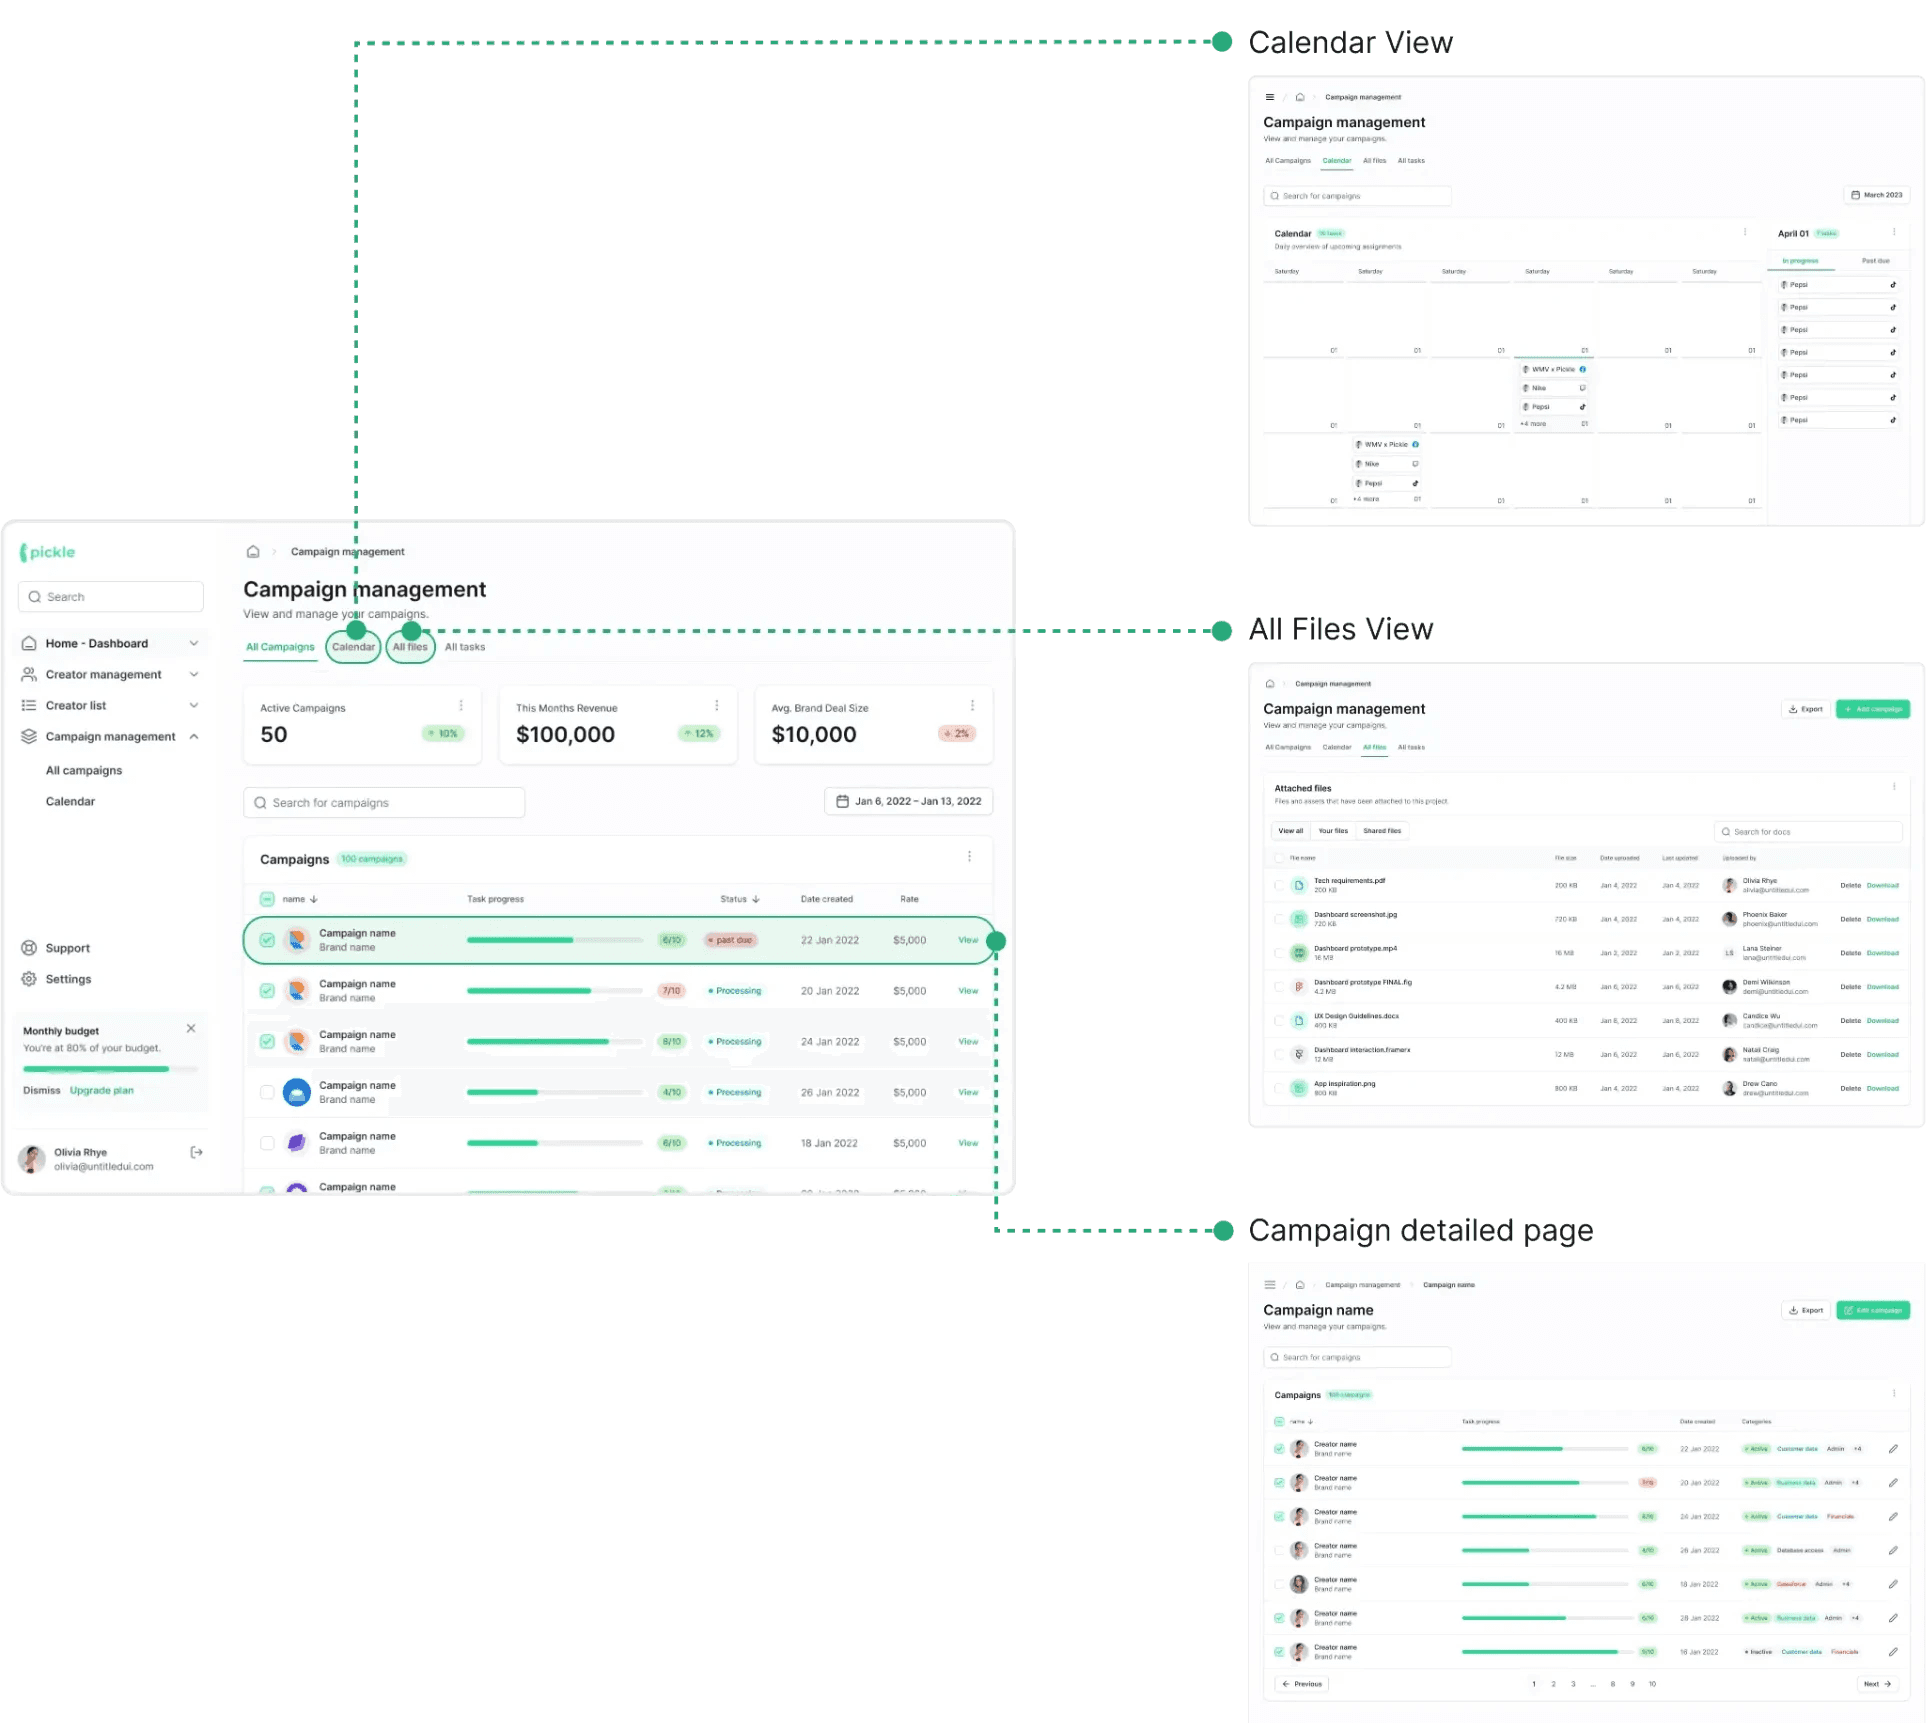The height and width of the screenshot is (1723, 1929).
Task: Expand the Home - Dashboard sidebar menu
Action: tap(194, 643)
